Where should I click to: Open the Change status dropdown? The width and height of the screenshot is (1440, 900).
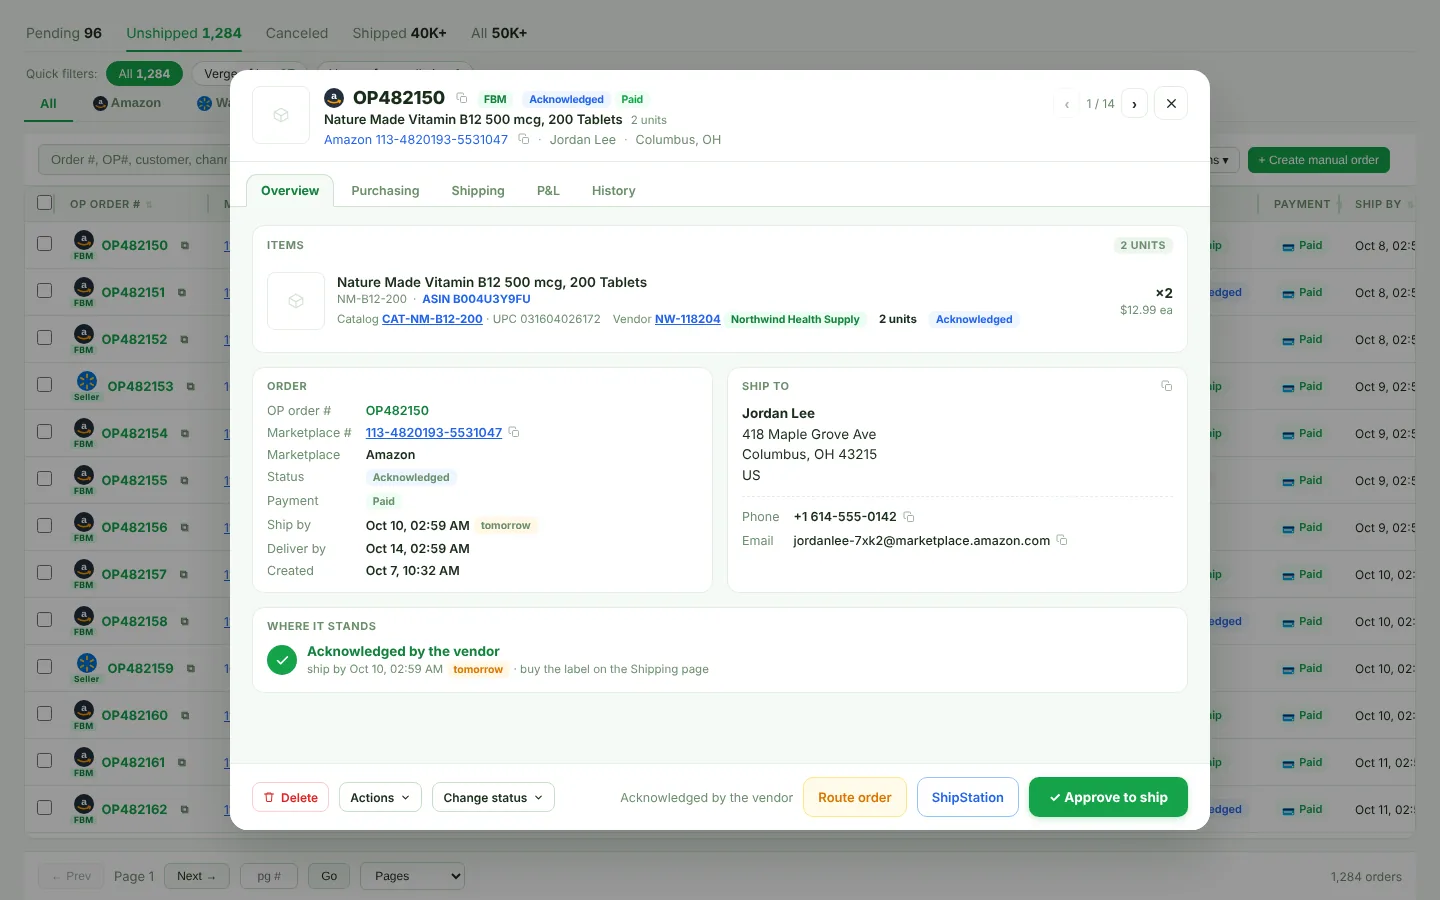tap(493, 797)
